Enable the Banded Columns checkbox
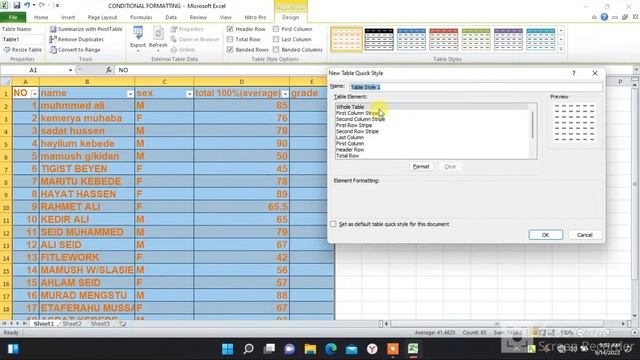 (276, 49)
